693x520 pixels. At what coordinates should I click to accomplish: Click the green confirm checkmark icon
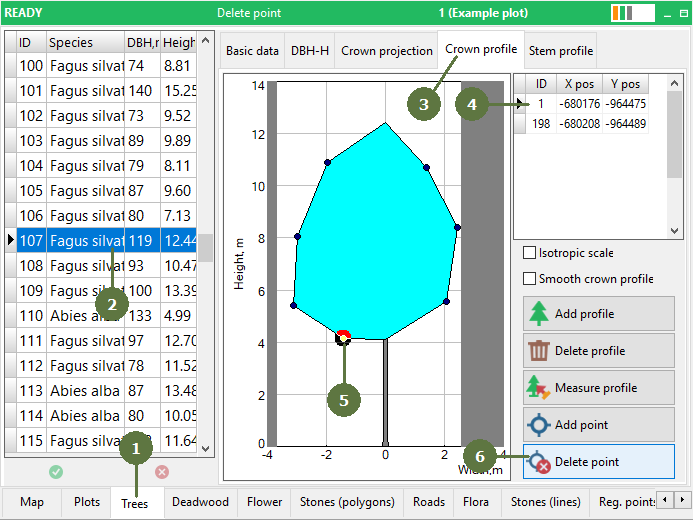(56, 472)
